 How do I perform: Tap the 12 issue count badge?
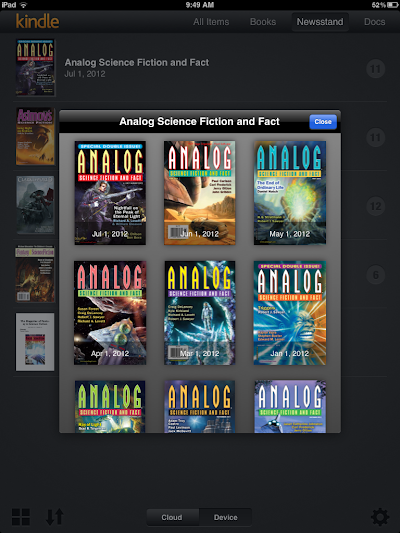(x=376, y=206)
